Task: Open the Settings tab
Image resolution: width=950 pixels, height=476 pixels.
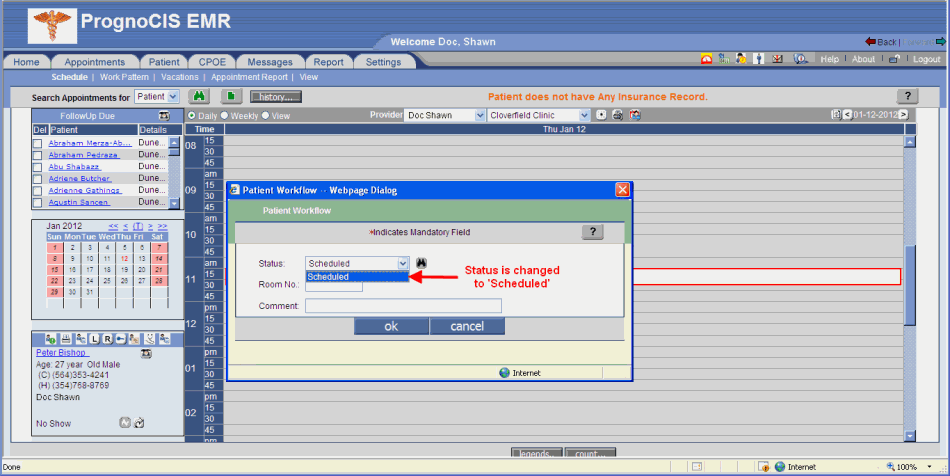Action: (384, 62)
